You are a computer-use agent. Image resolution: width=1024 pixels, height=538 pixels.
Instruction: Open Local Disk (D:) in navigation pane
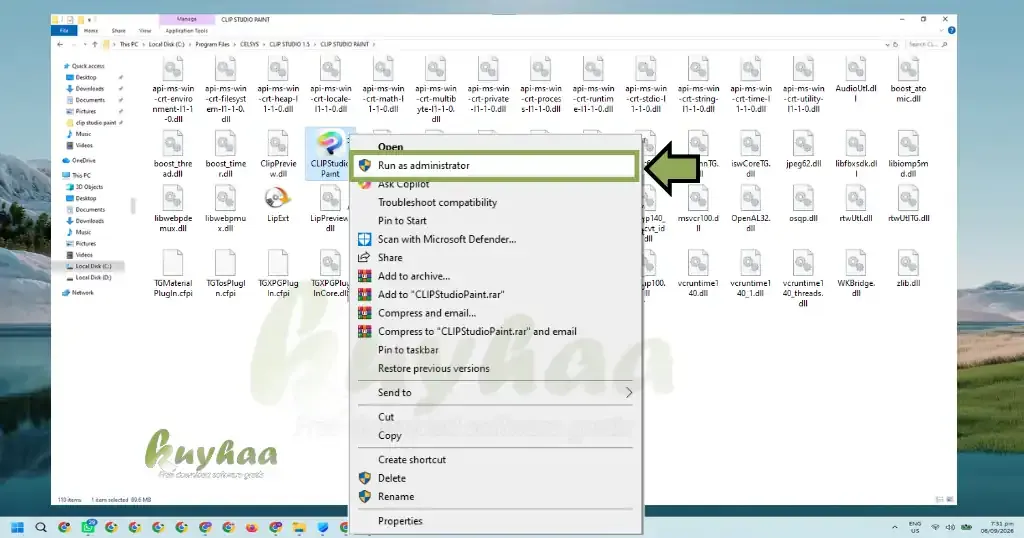93,277
